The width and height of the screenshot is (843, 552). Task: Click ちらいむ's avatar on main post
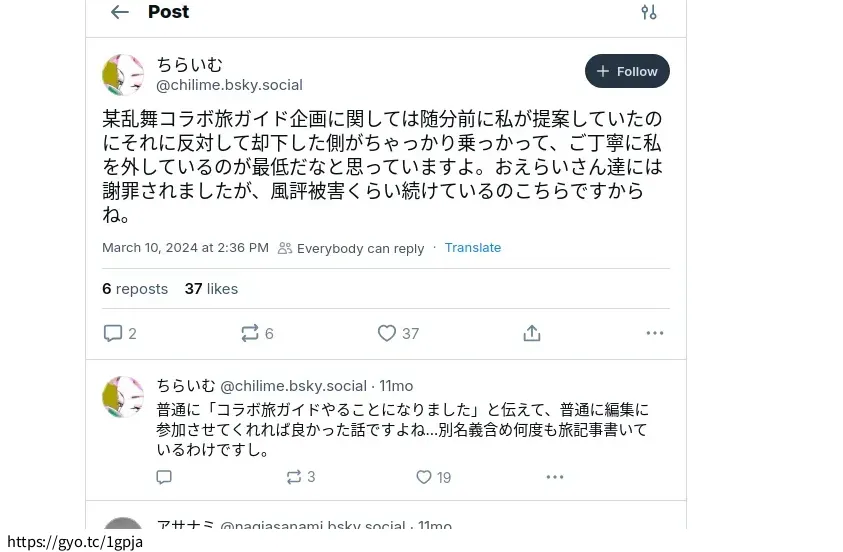coord(123,75)
